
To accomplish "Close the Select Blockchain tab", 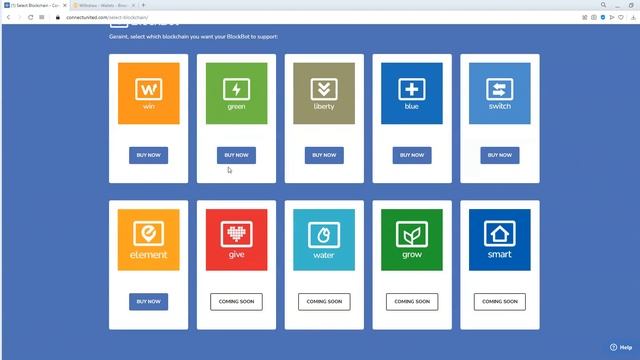I will pyautogui.click(x=64, y=5).
